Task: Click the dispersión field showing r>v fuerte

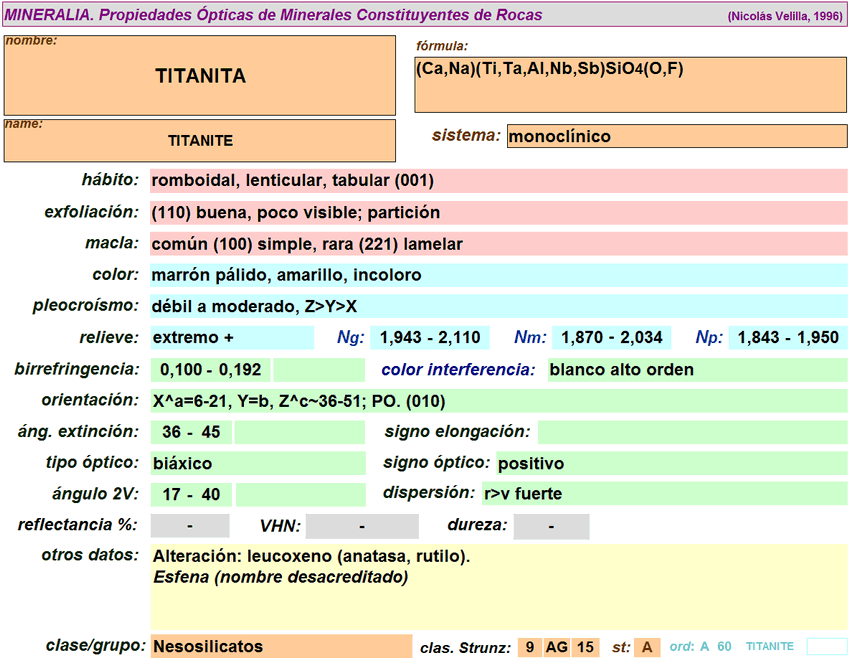Action: 663,493
